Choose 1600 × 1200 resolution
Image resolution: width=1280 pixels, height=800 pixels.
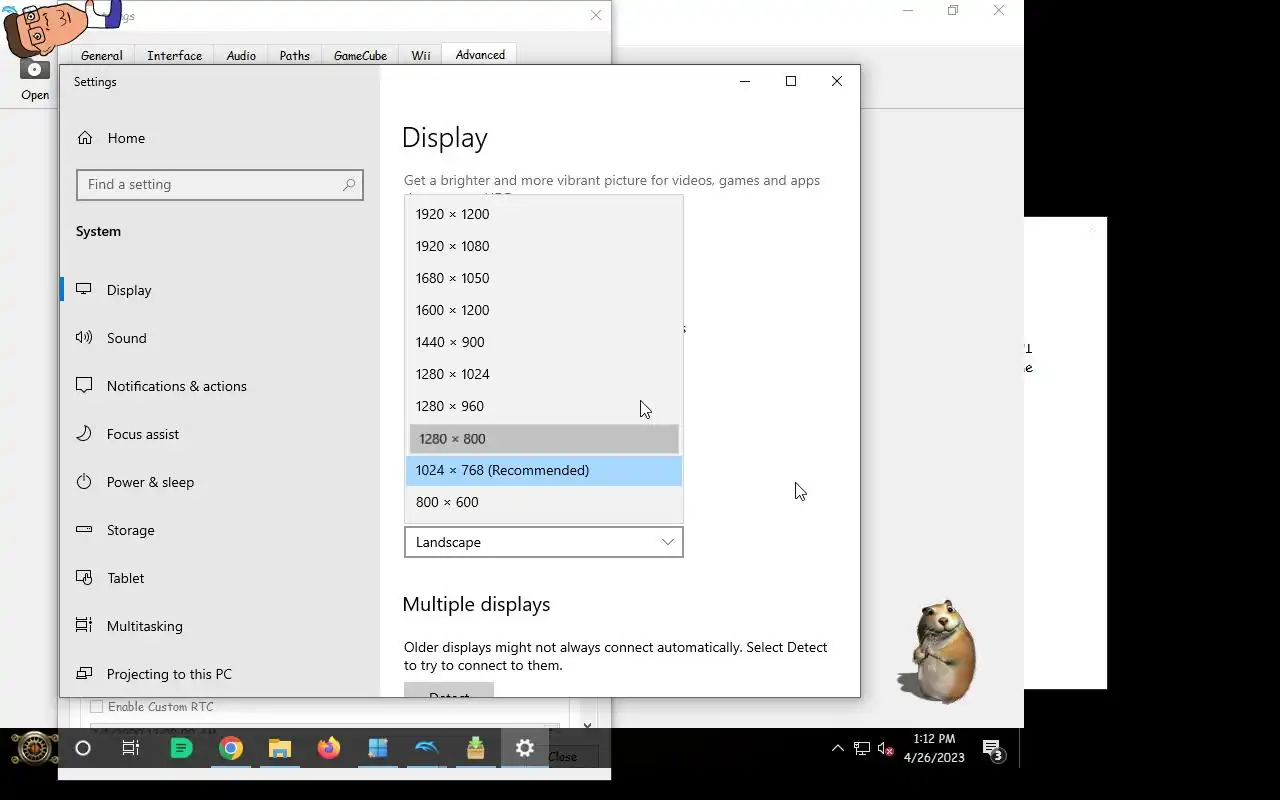pyautogui.click(x=543, y=310)
